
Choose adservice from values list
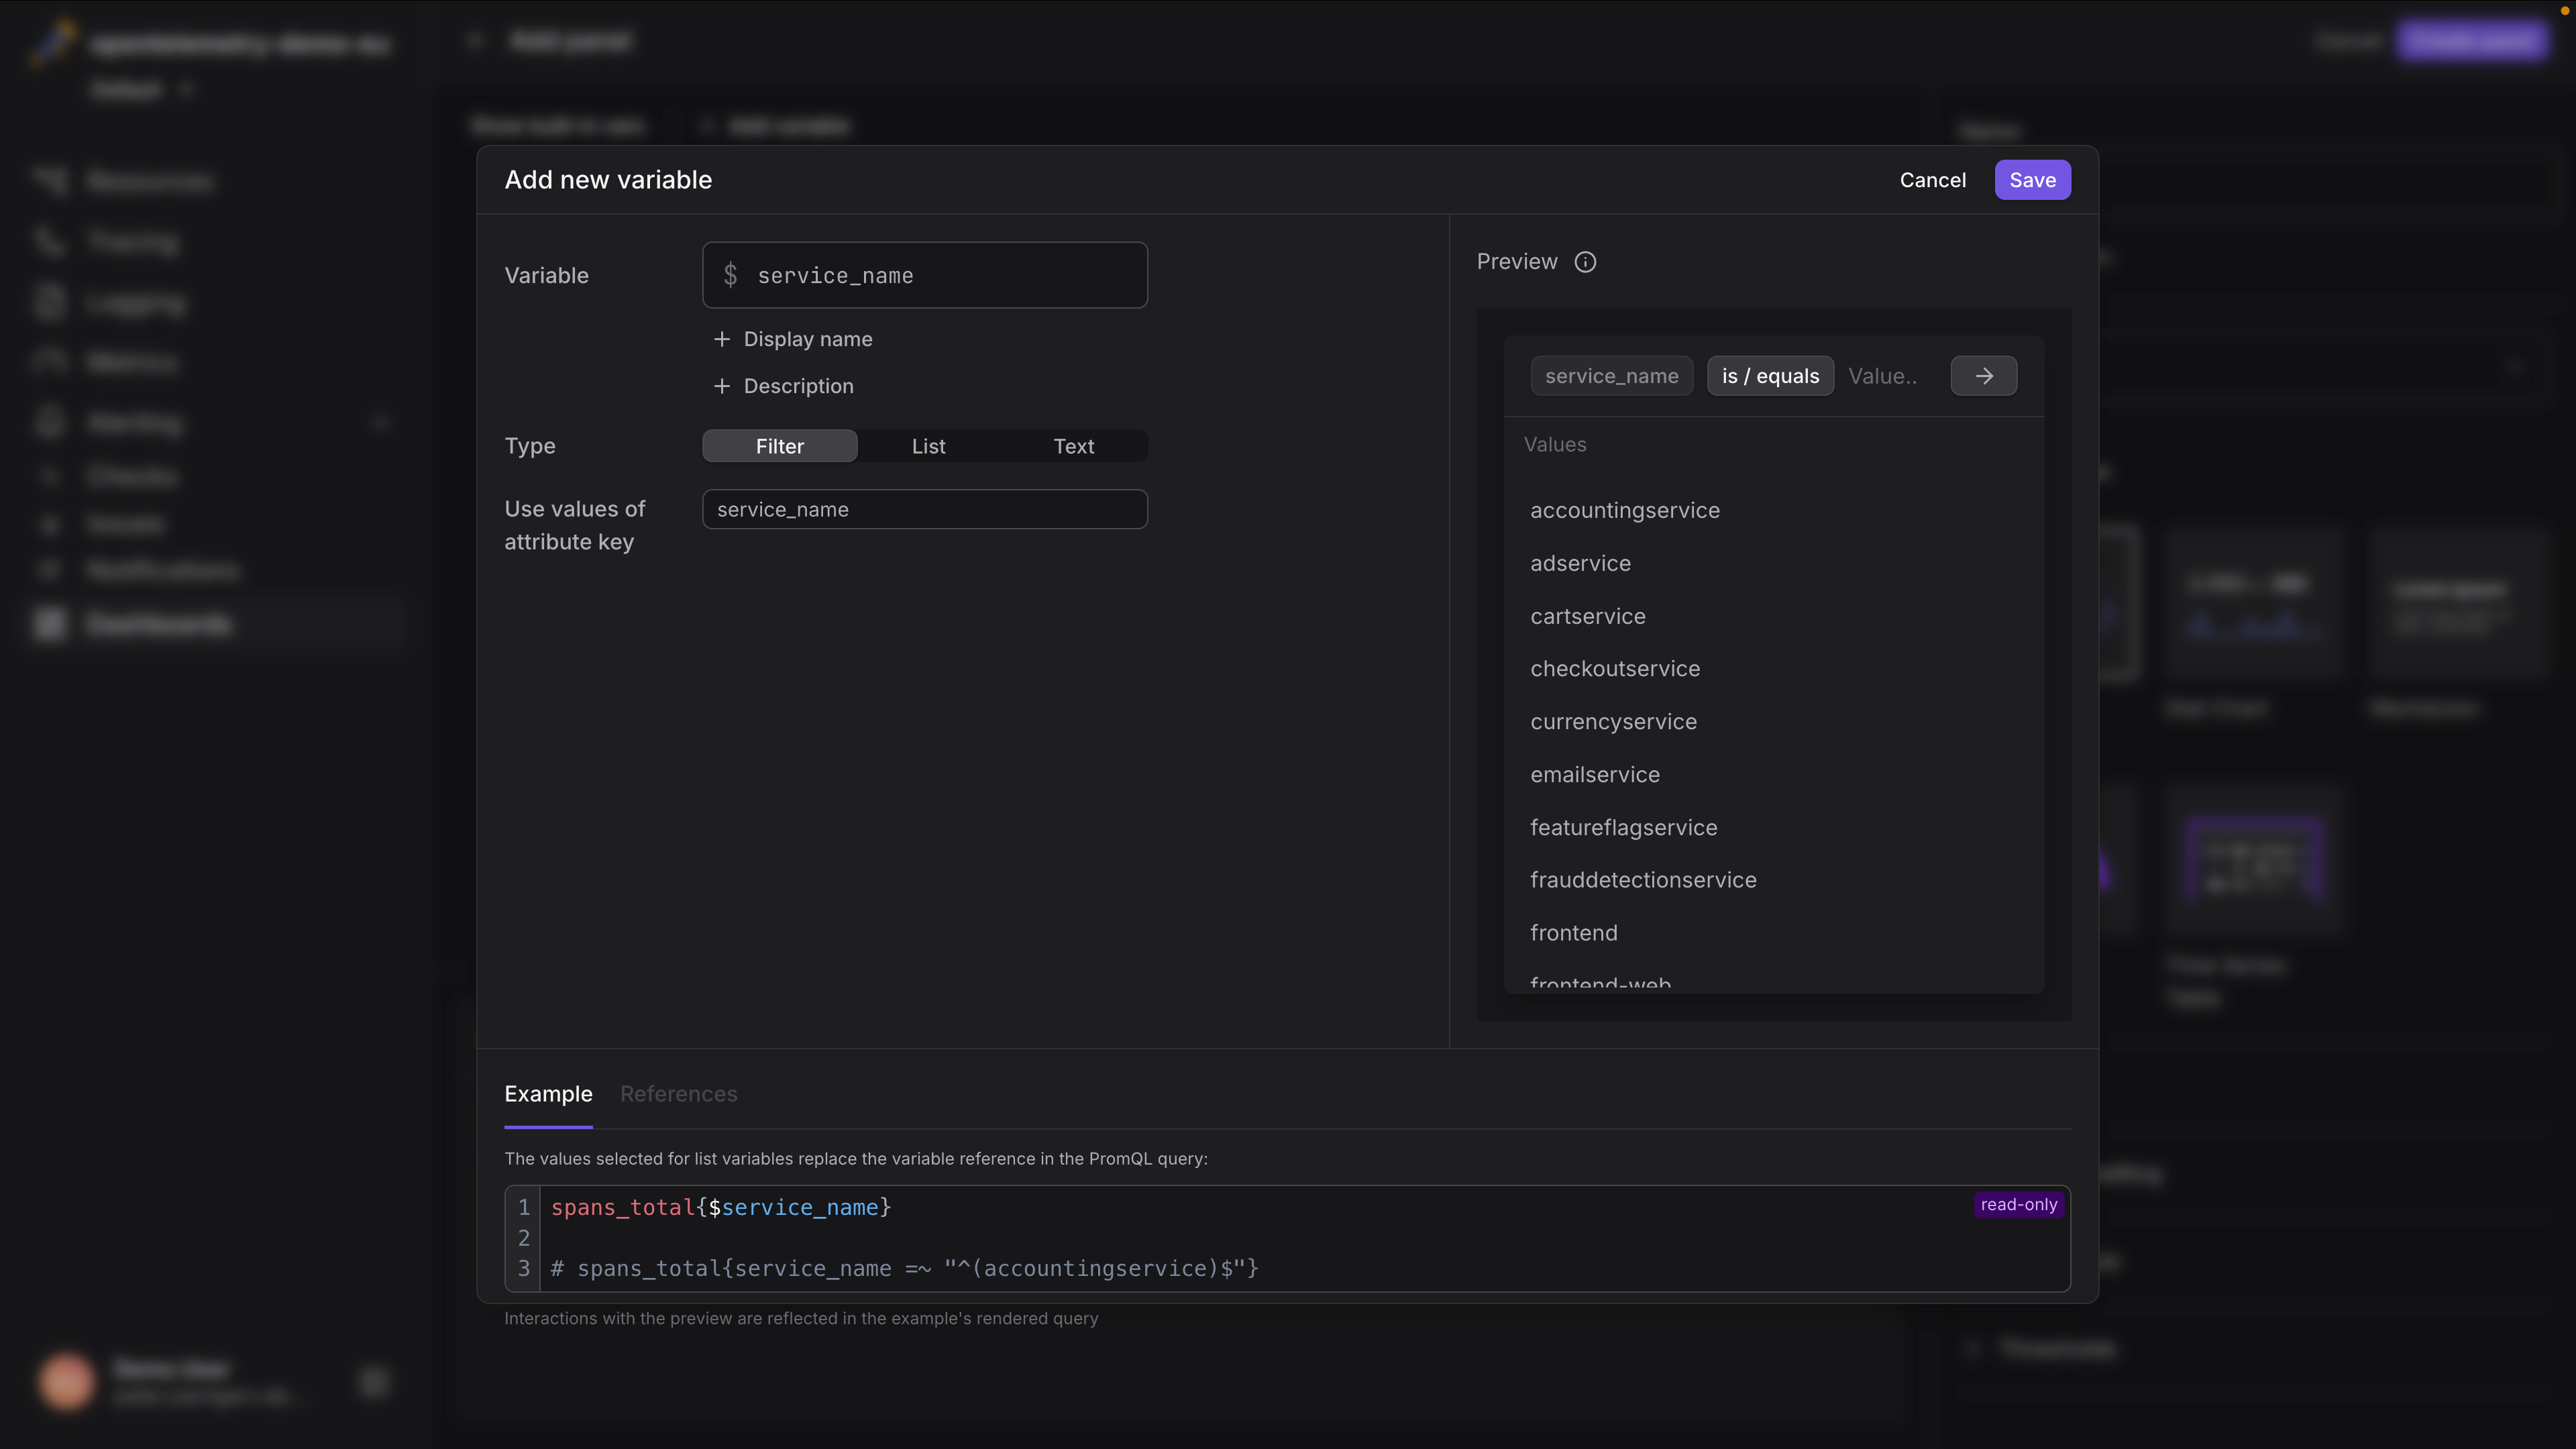[1580, 563]
